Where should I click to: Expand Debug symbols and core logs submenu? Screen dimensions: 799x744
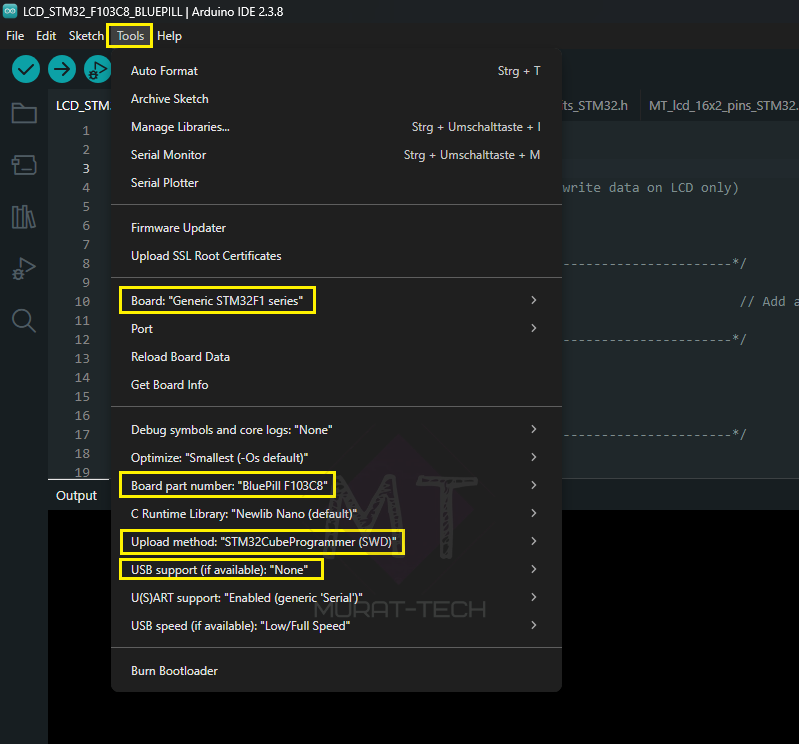(336, 430)
